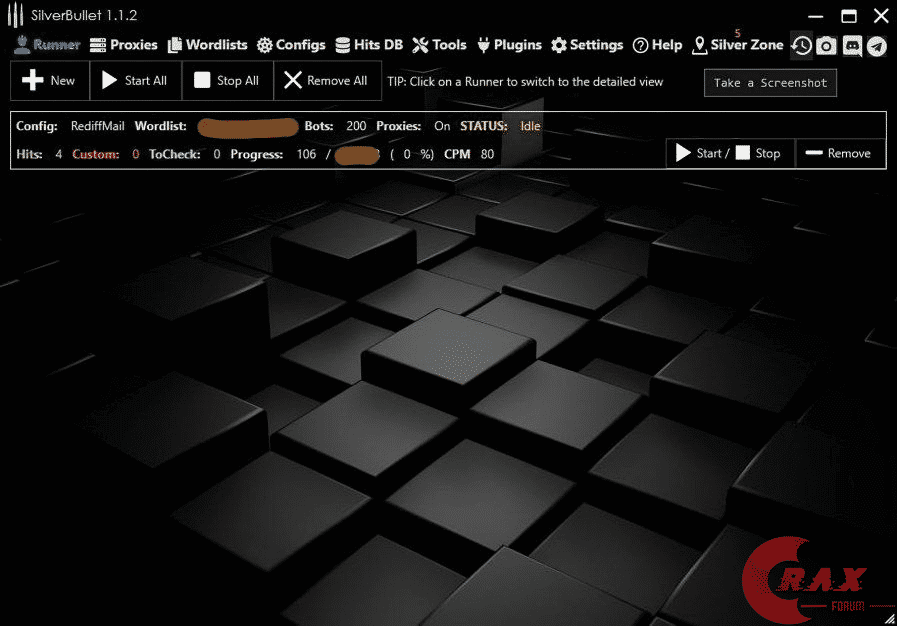
Task: Click the Idle status text
Action: (530, 126)
